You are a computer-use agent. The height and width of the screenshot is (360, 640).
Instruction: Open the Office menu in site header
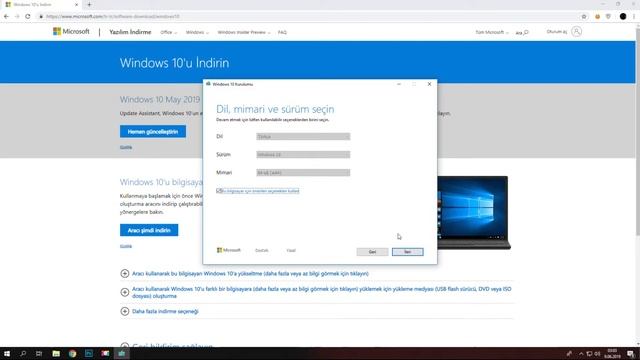[169, 32]
